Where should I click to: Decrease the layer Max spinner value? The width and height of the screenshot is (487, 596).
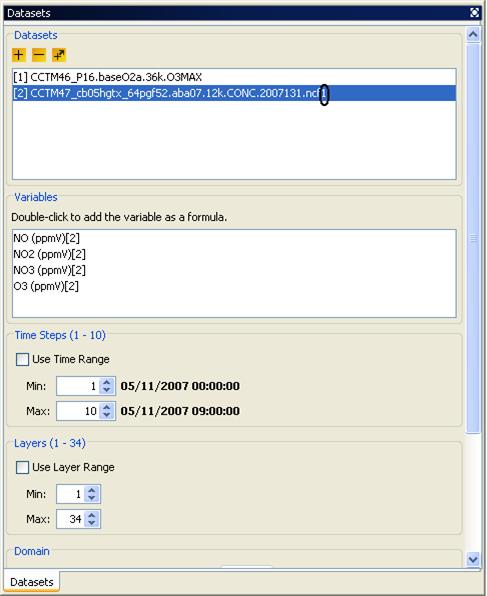click(92, 523)
